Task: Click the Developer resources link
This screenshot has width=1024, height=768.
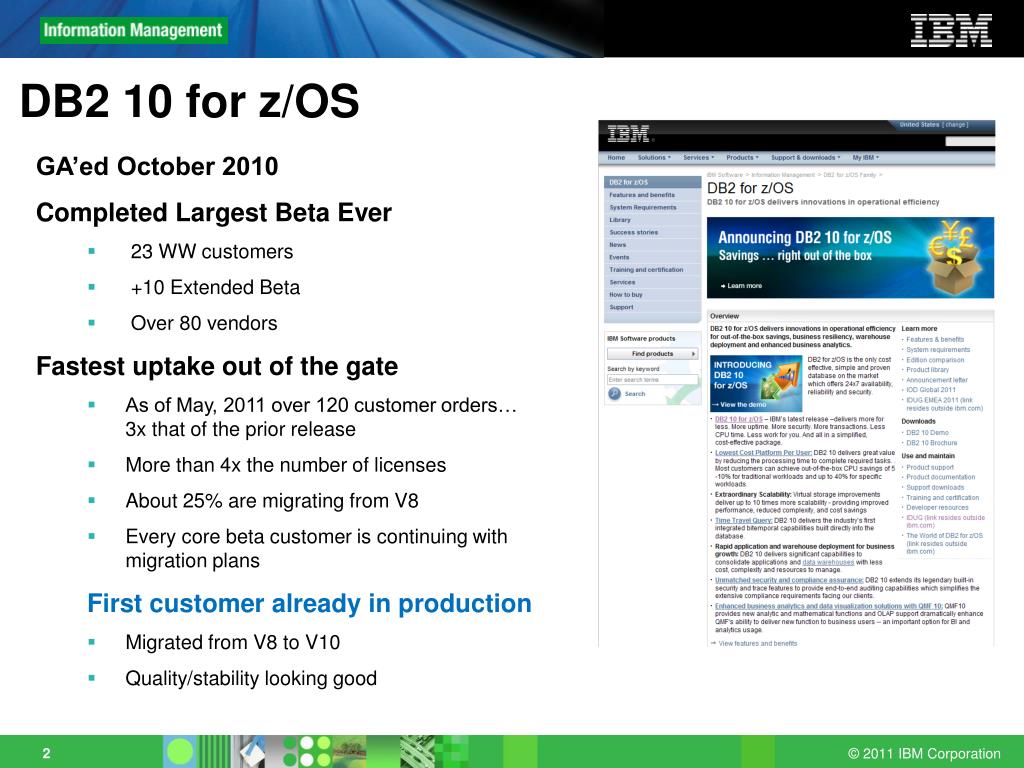Action: [x=937, y=507]
